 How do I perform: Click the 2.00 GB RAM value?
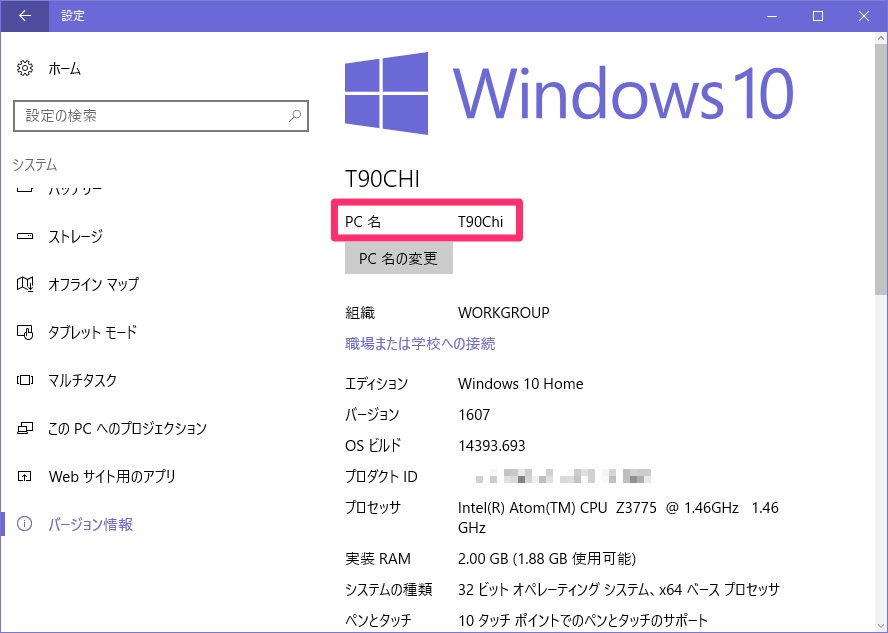[x=547, y=559]
